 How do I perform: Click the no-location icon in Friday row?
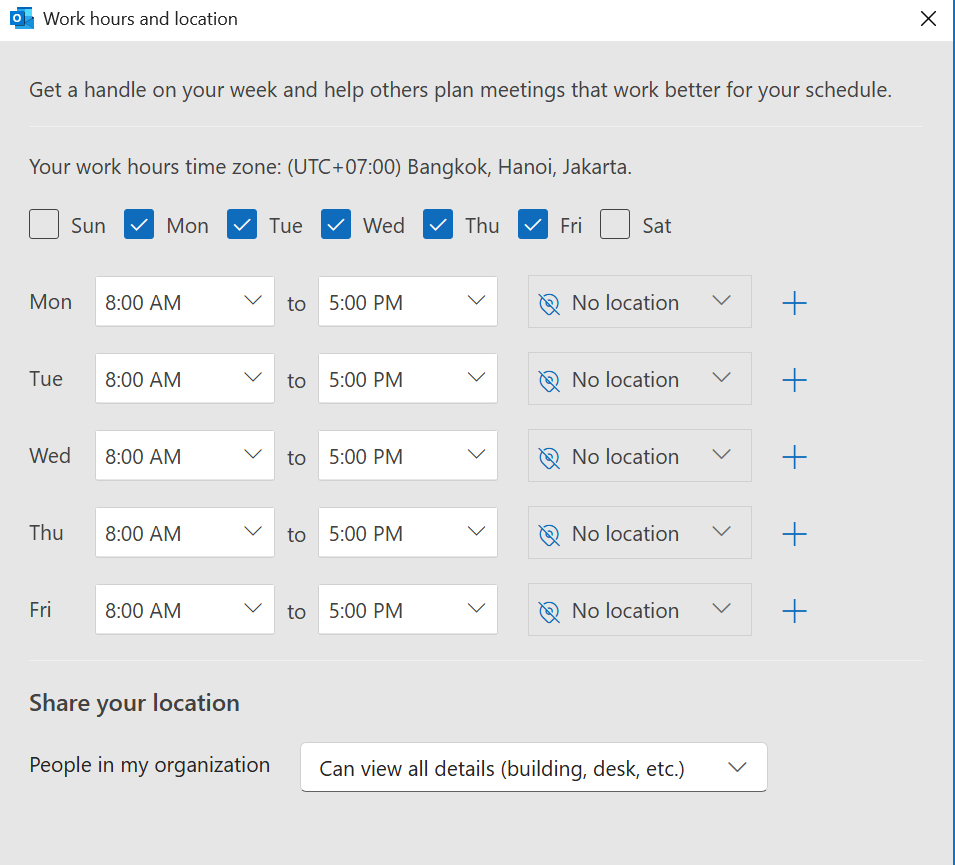(549, 611)
